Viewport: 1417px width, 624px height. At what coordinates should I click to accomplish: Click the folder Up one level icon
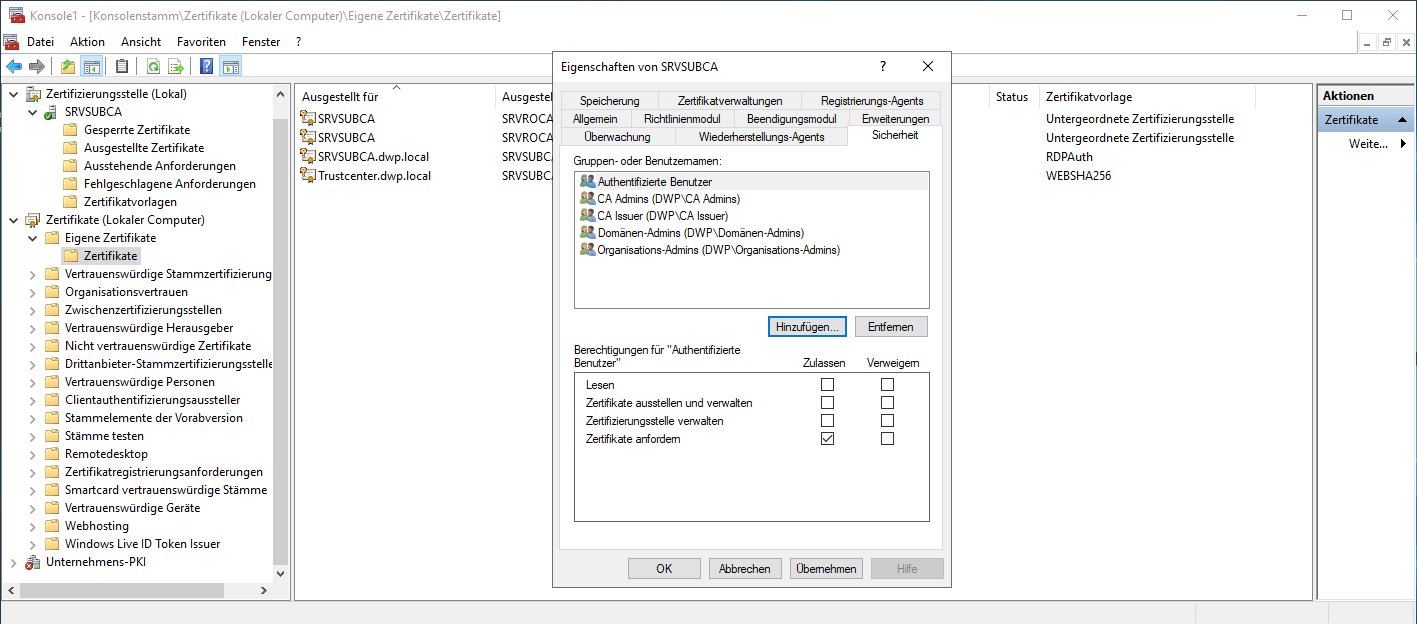coord(68,67)
